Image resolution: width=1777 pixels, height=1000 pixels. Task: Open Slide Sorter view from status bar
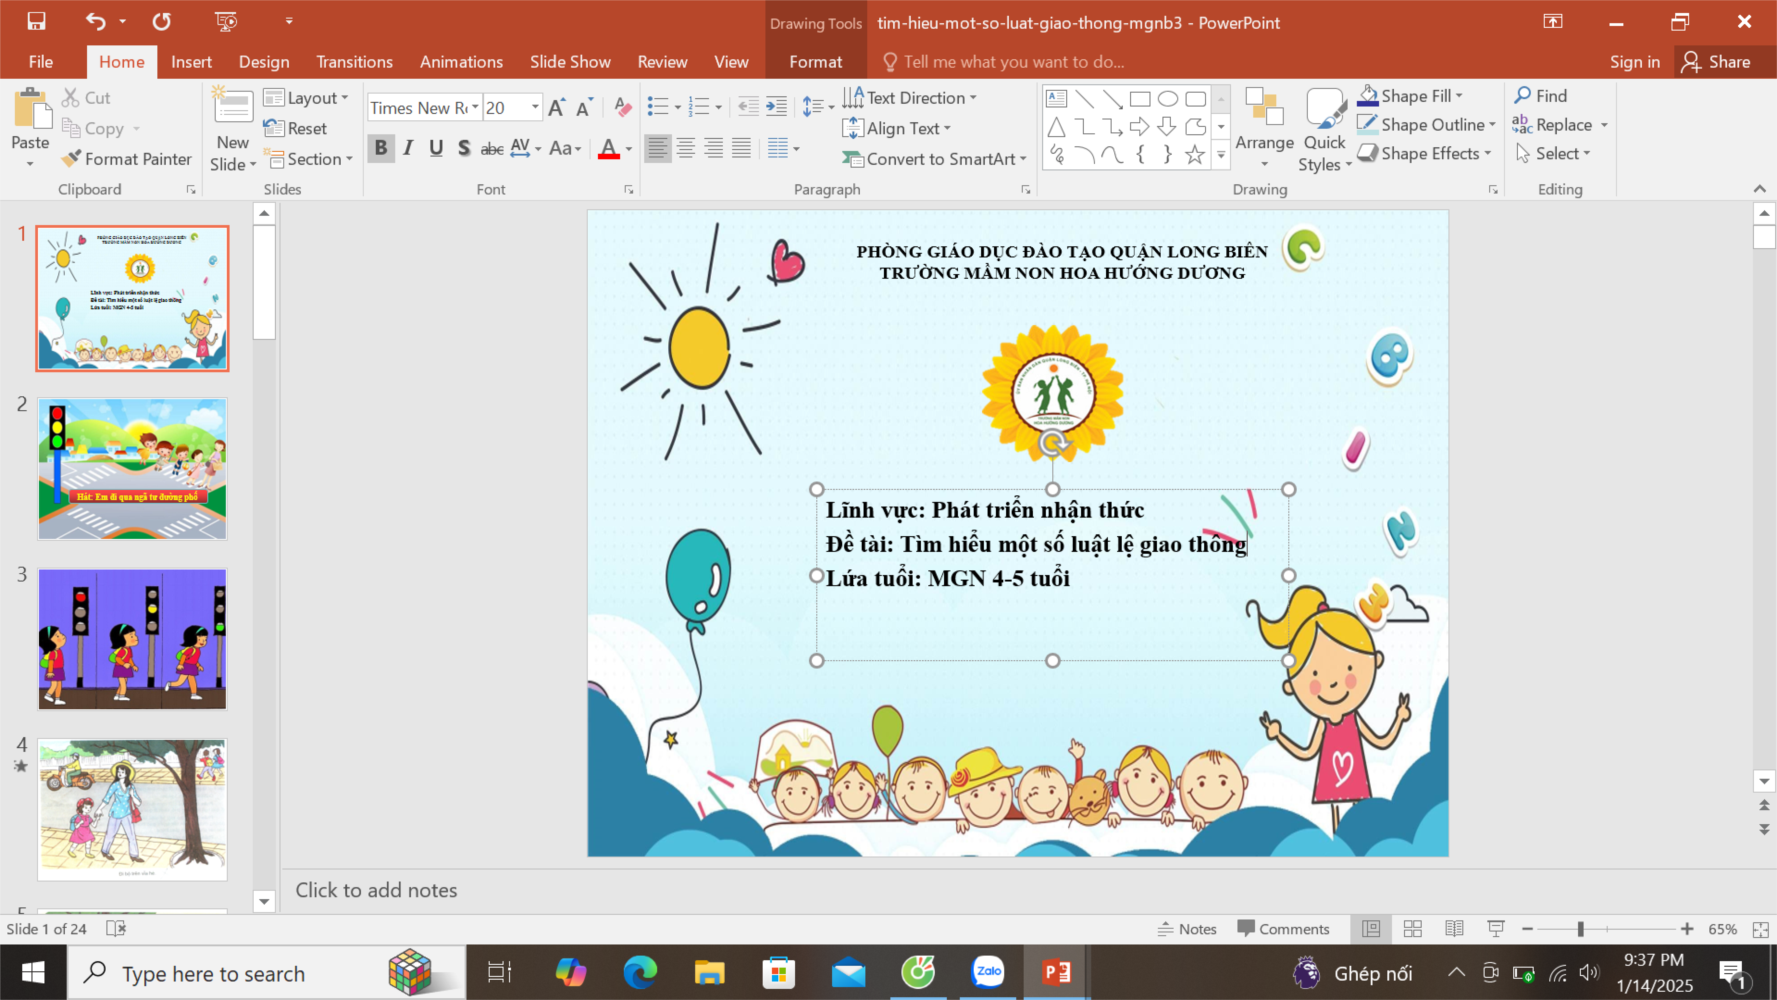pyautogui.click(x=1412, y=929)
